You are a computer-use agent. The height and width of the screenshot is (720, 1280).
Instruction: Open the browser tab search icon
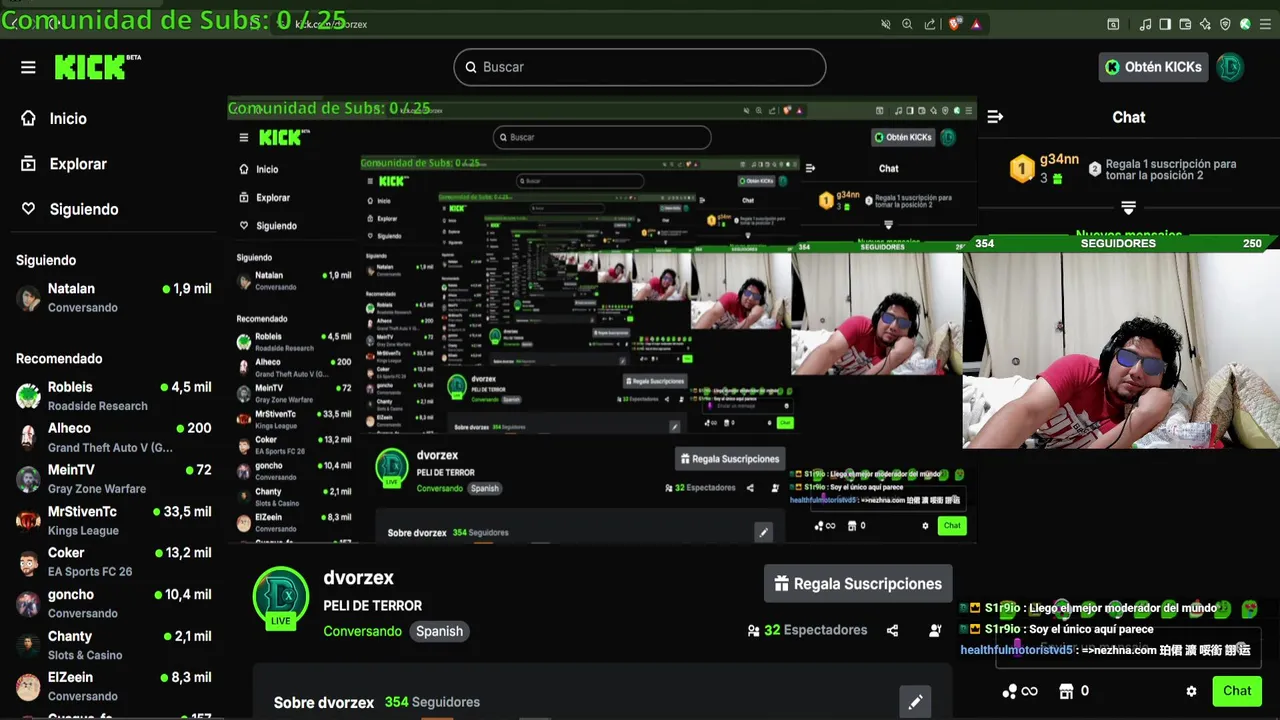tap(1113, 24)
